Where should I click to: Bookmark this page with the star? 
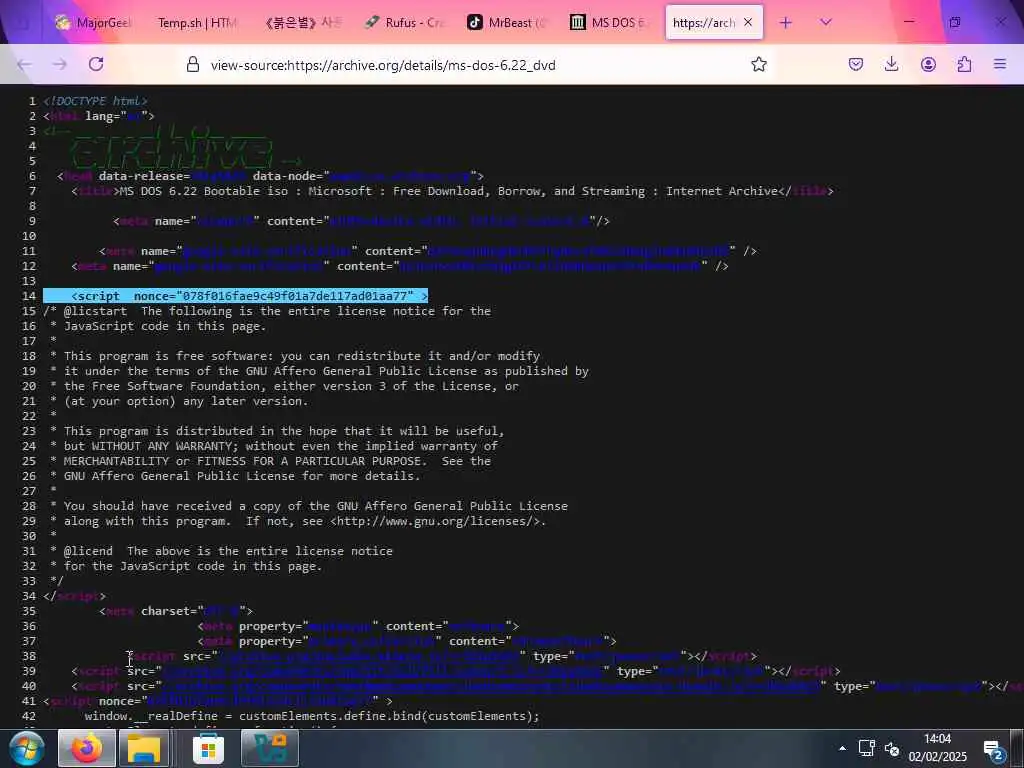[758, 64]
